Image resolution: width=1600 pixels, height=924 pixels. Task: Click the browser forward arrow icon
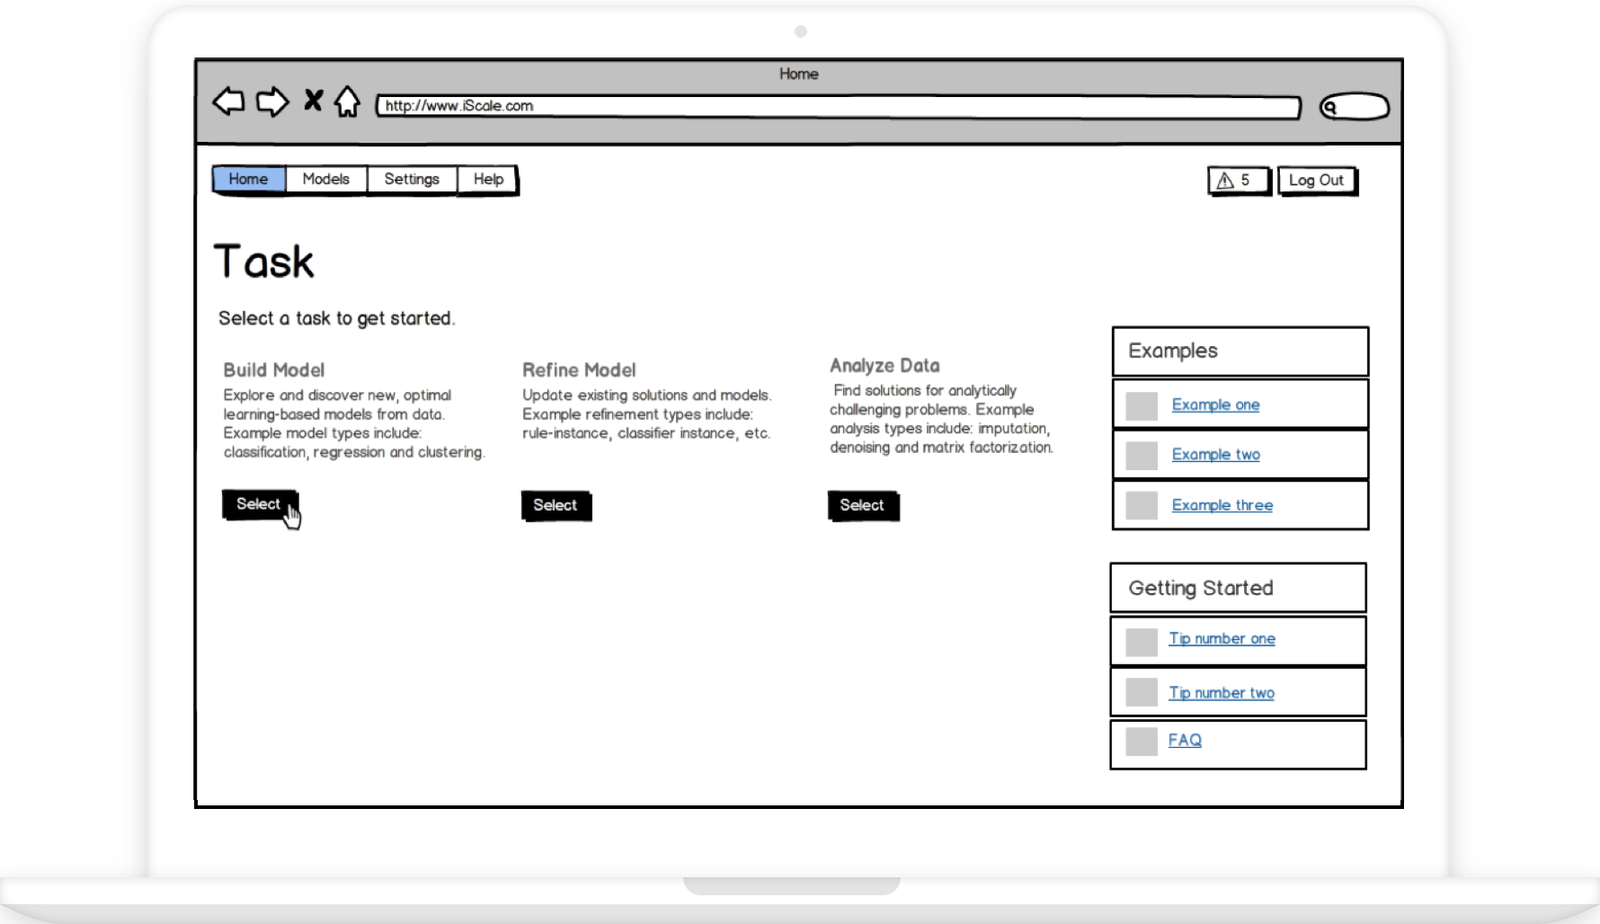tap(272, 102)
